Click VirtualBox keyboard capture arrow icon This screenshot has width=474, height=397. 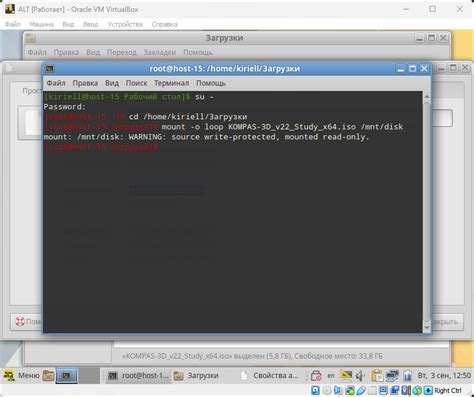tap(428, 390)
